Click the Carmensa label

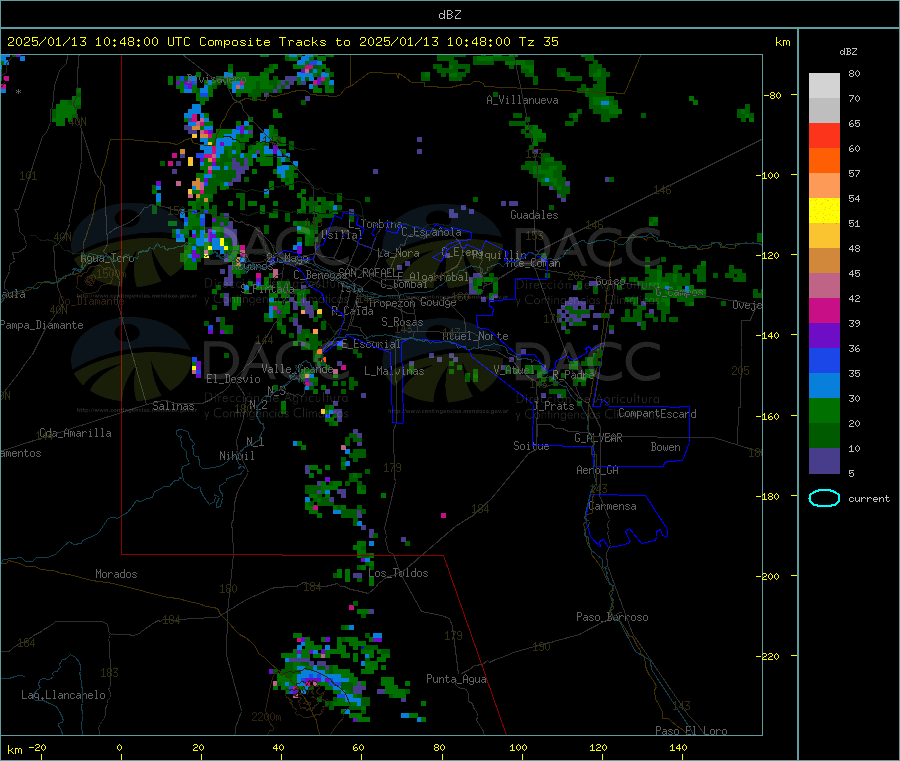click(x=612, y=506)
